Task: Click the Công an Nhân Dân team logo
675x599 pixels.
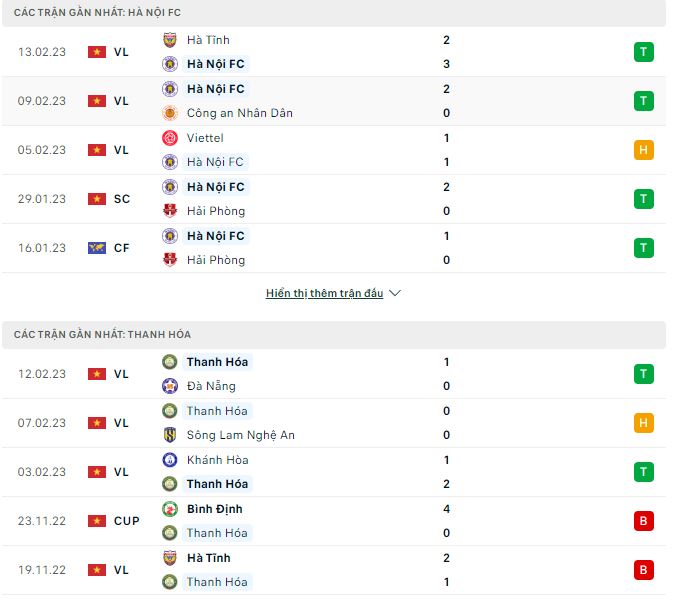Action: click(x=170, y=113)
